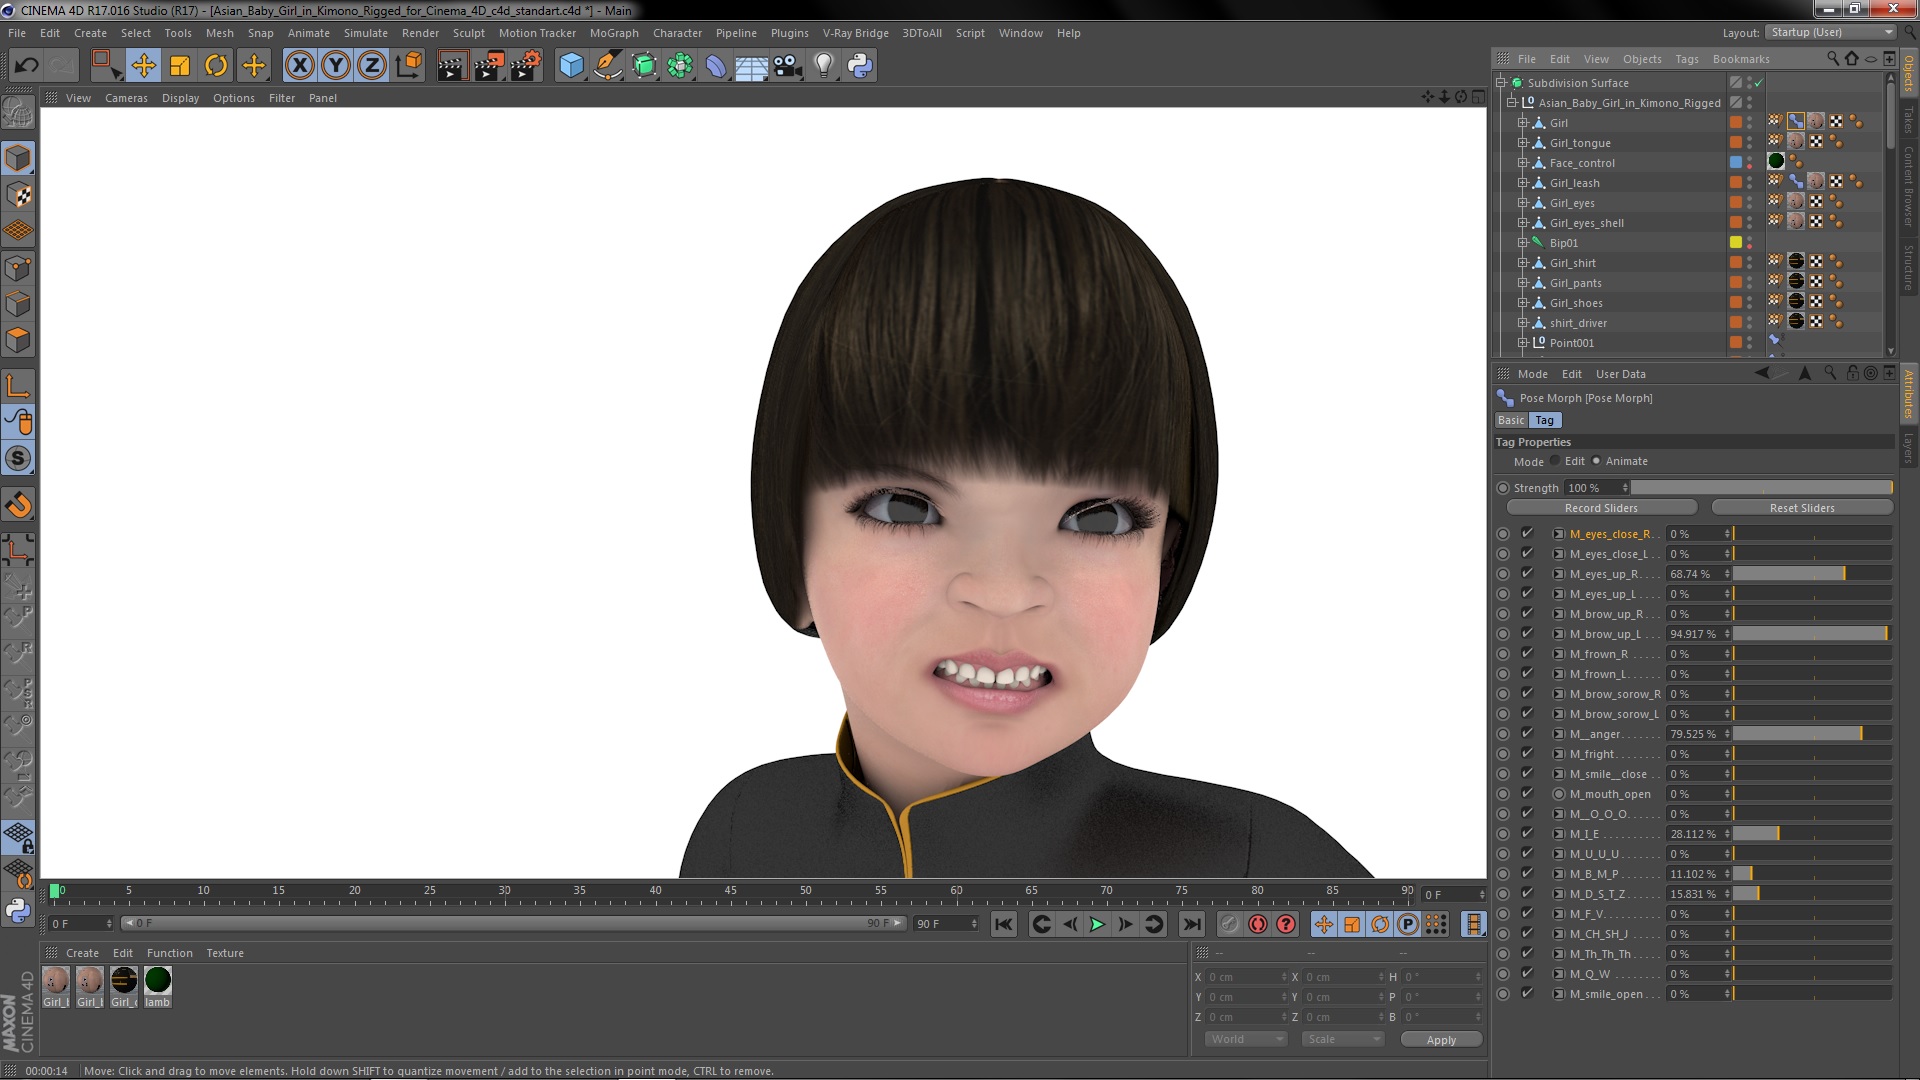
Task: Toggle the M_fright morph checkbox
Action: point(1527,753)
